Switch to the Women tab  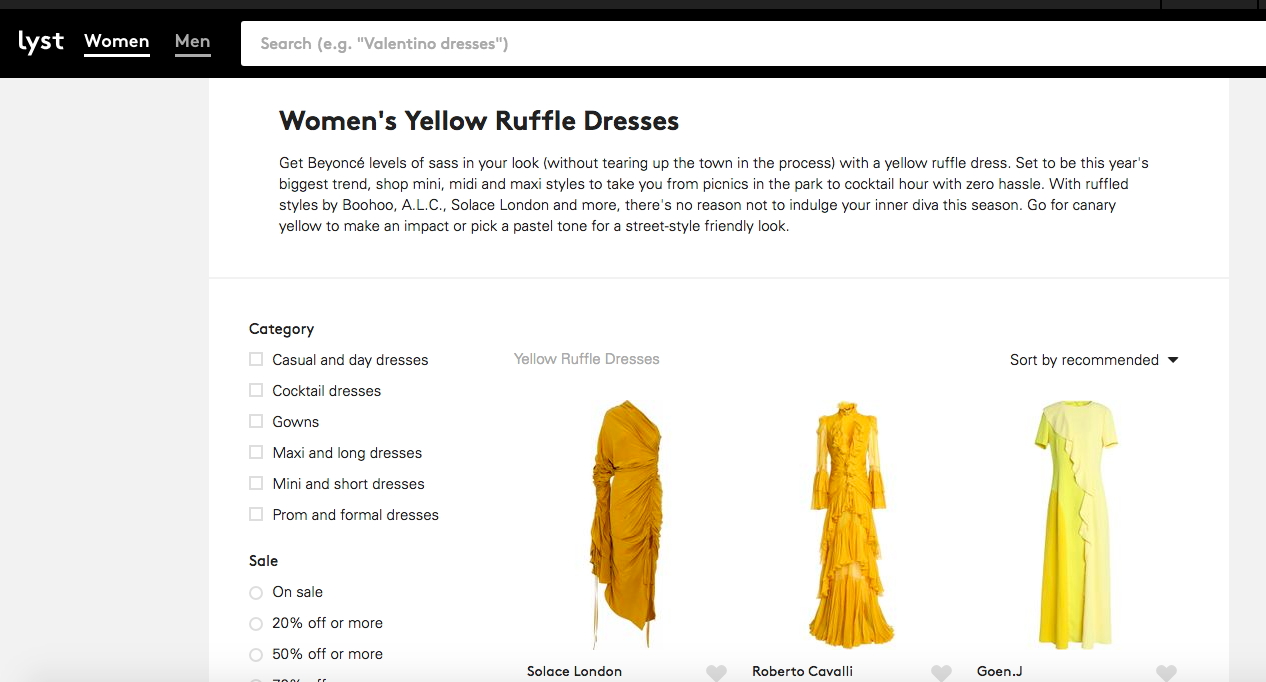click(x=117, y=42)
